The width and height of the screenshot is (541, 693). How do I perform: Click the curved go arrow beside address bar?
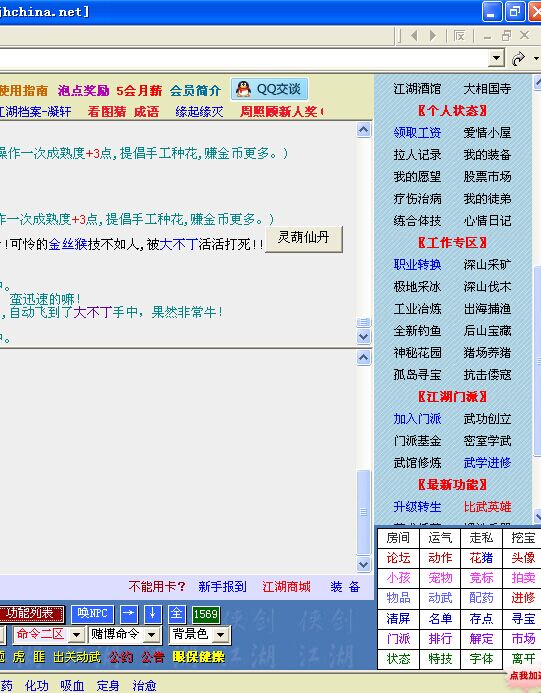518,58
